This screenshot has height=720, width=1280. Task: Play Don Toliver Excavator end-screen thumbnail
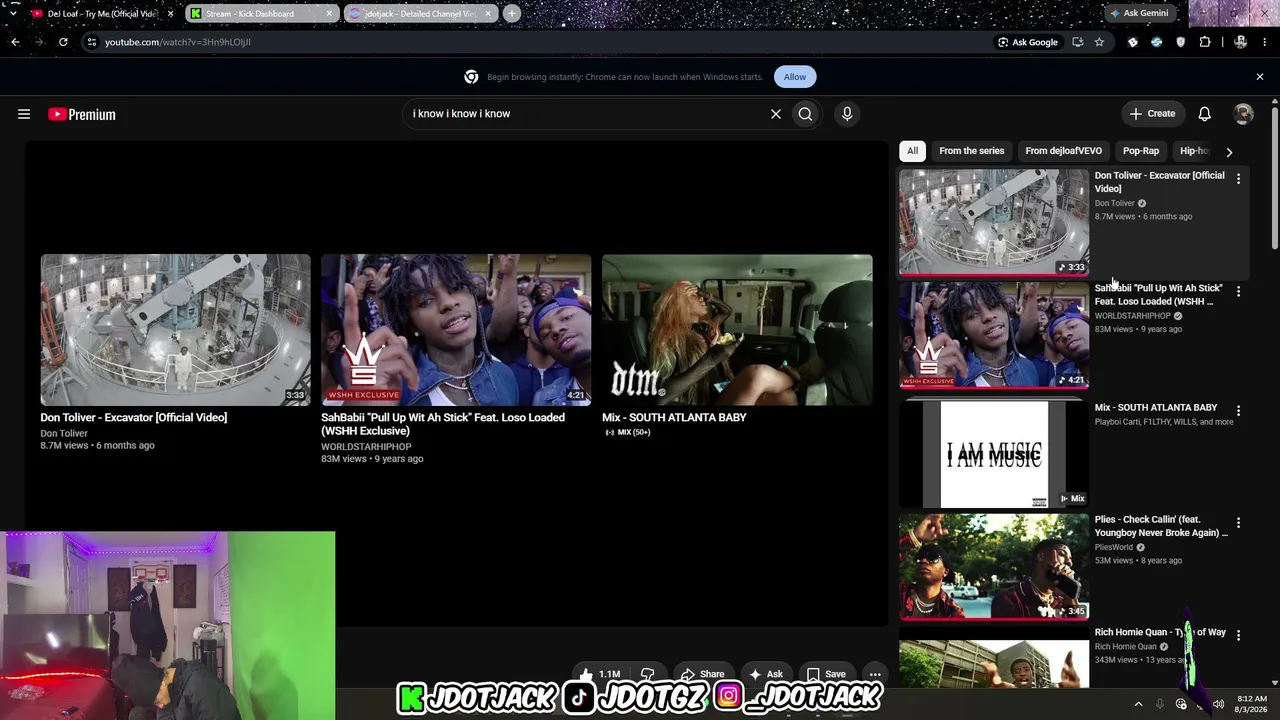[x=175, y=330]
